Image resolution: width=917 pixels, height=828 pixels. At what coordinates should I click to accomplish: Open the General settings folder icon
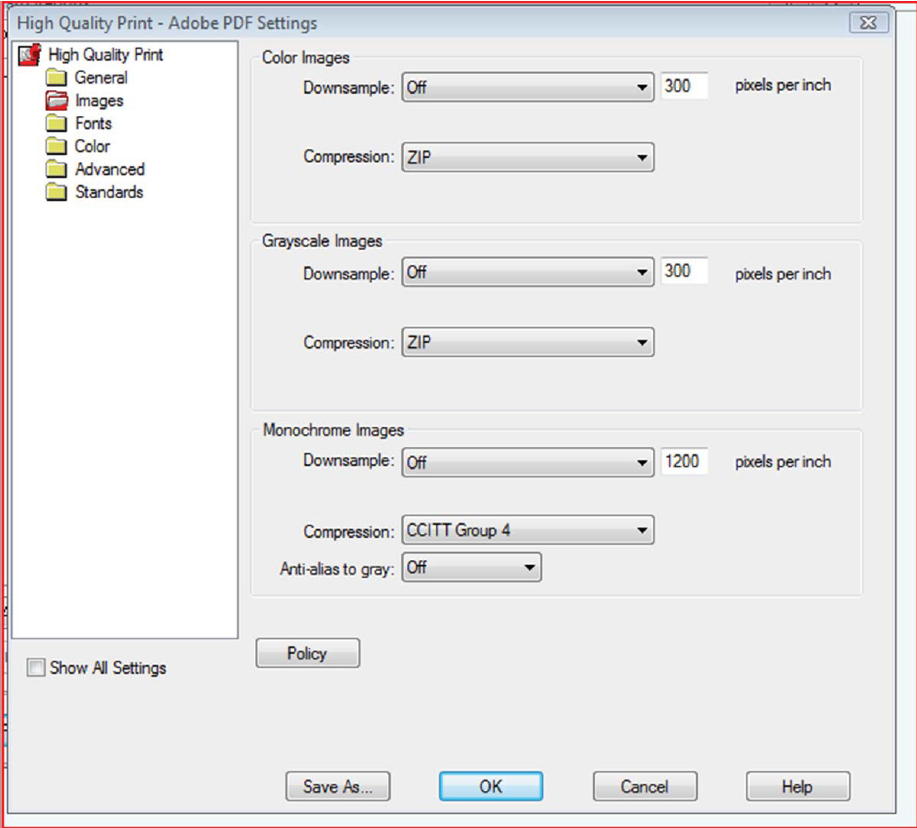(x=57, y=78)
